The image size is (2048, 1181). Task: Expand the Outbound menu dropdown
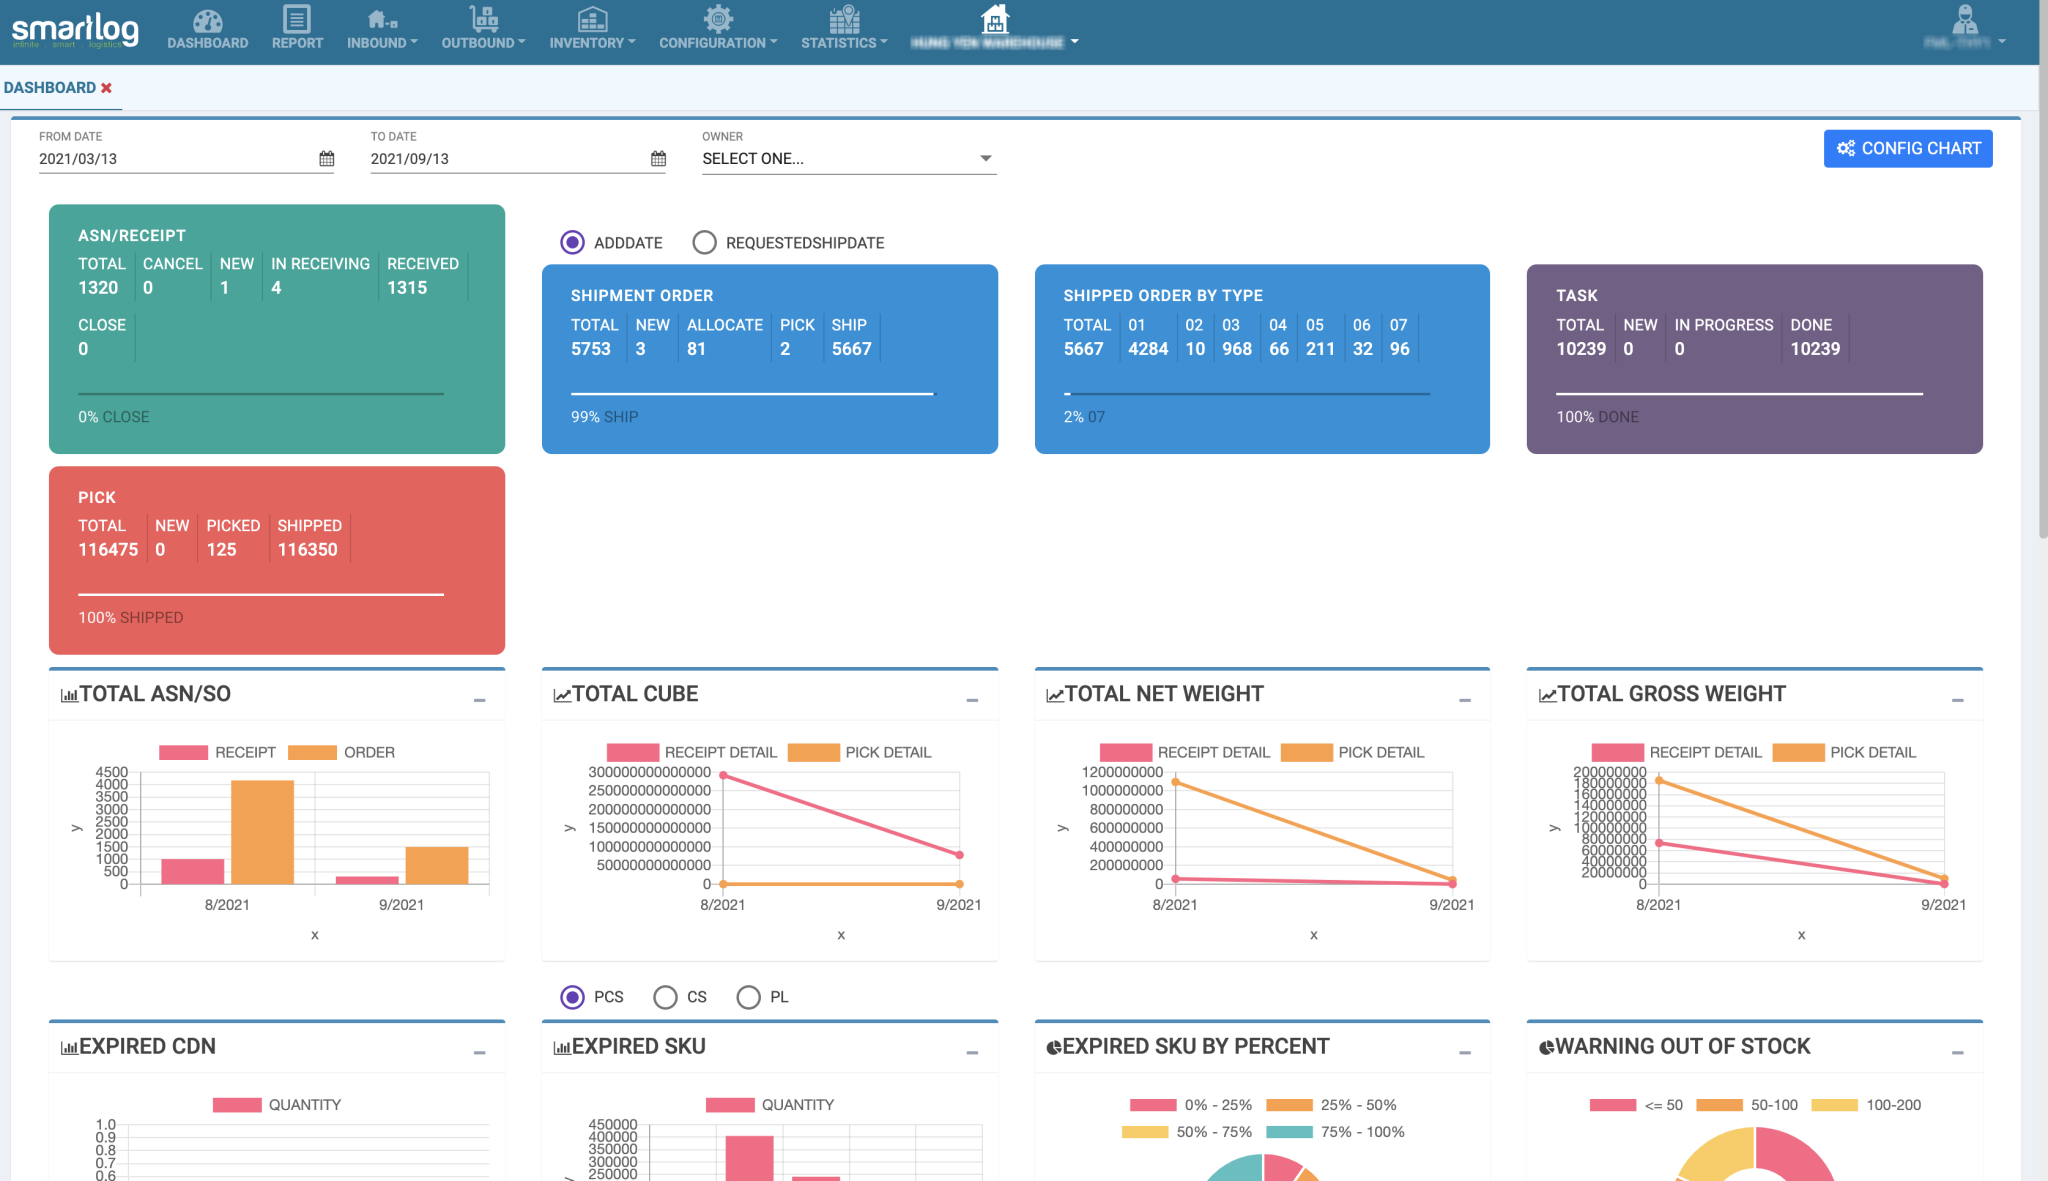click(483, 43)
